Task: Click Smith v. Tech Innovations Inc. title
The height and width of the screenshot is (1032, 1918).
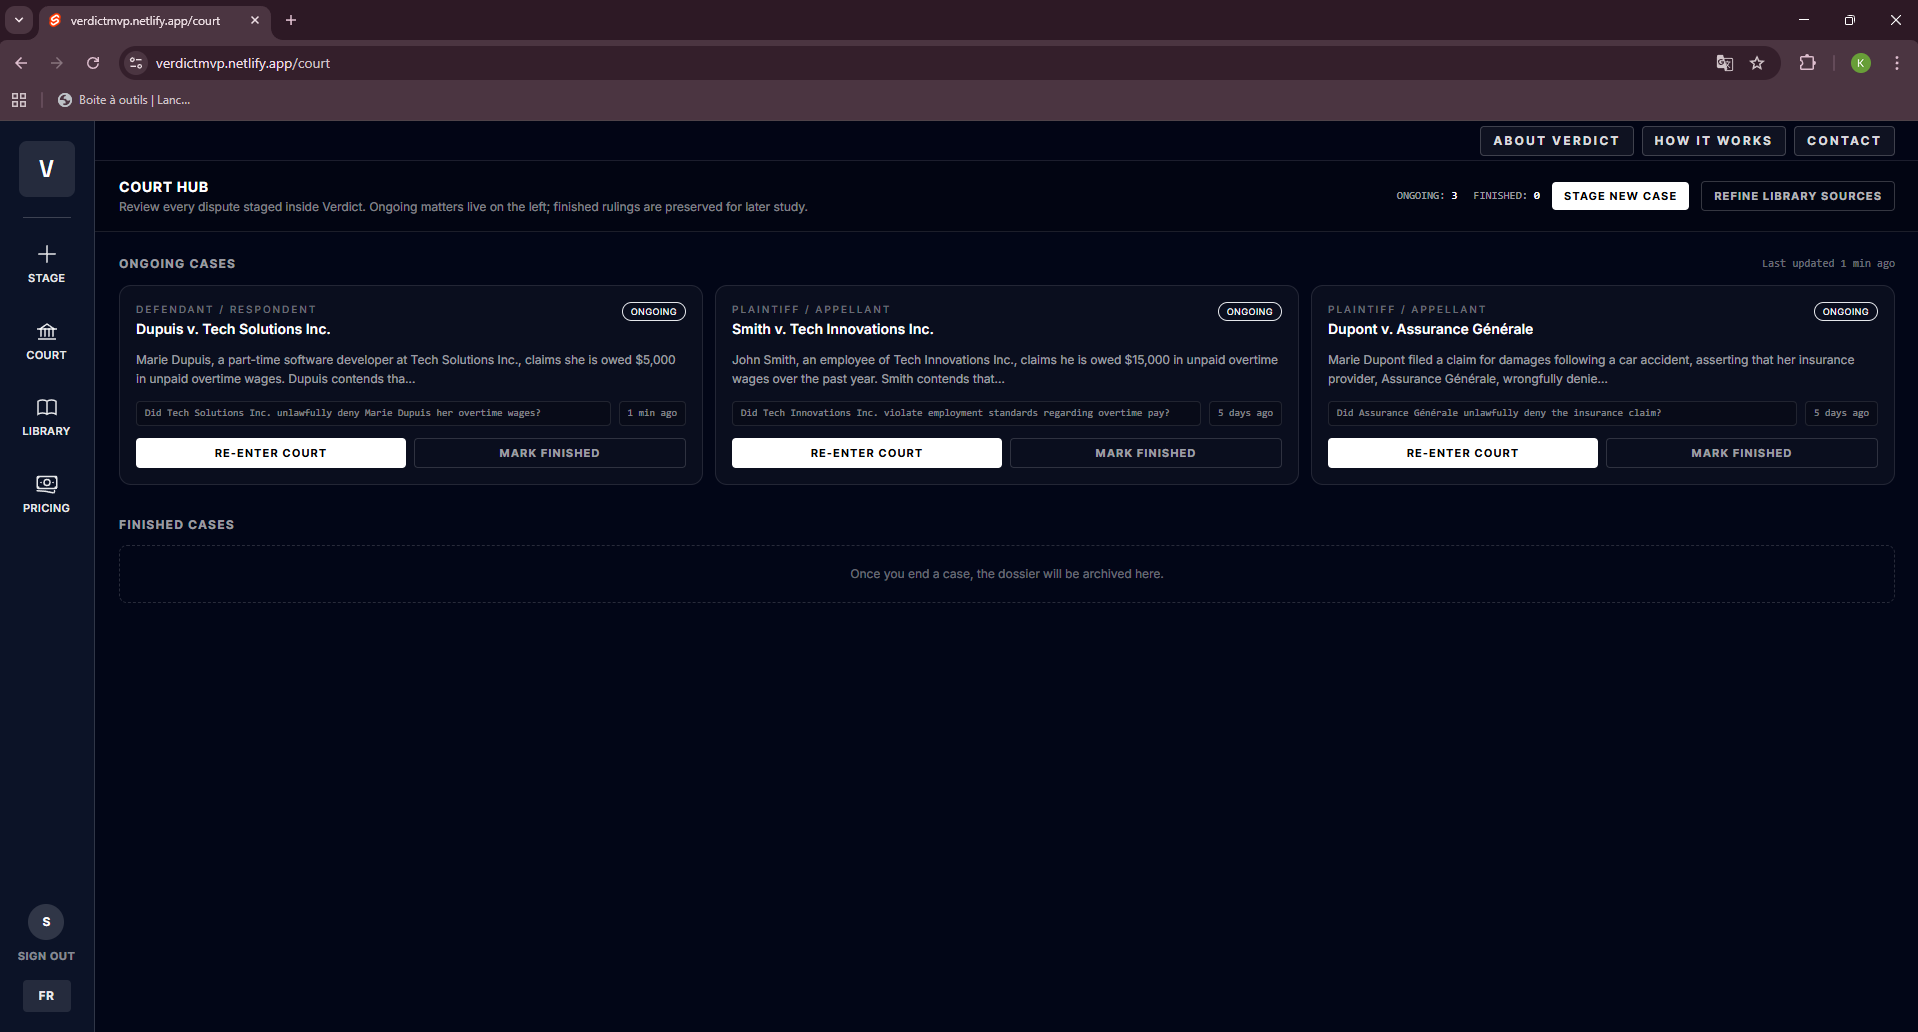Action: (833, 329)
